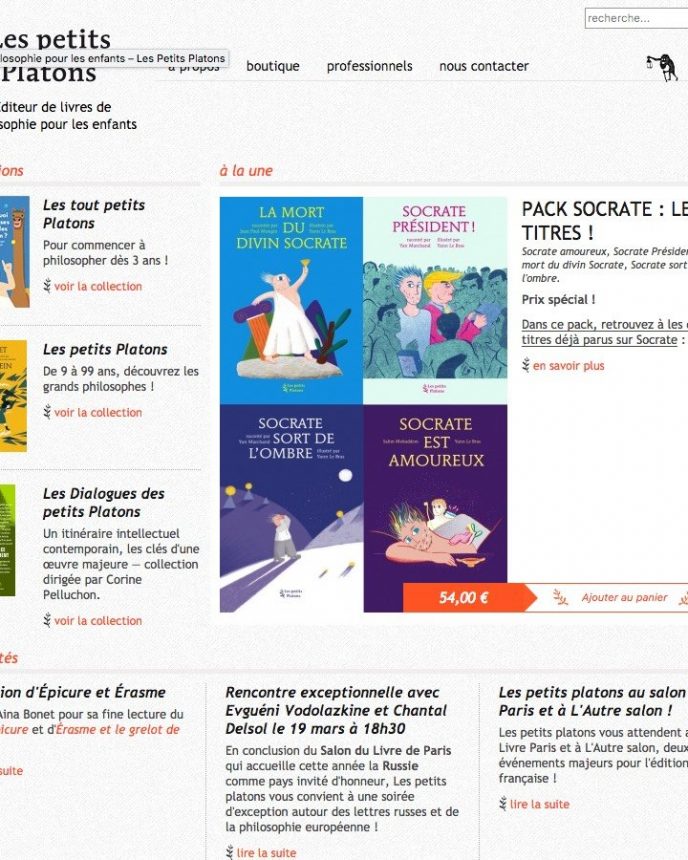This screenshot has width=688, height=860.
Task: Click laurel icon left of 'Ajouter au panier'
Action: click(560, 597)
